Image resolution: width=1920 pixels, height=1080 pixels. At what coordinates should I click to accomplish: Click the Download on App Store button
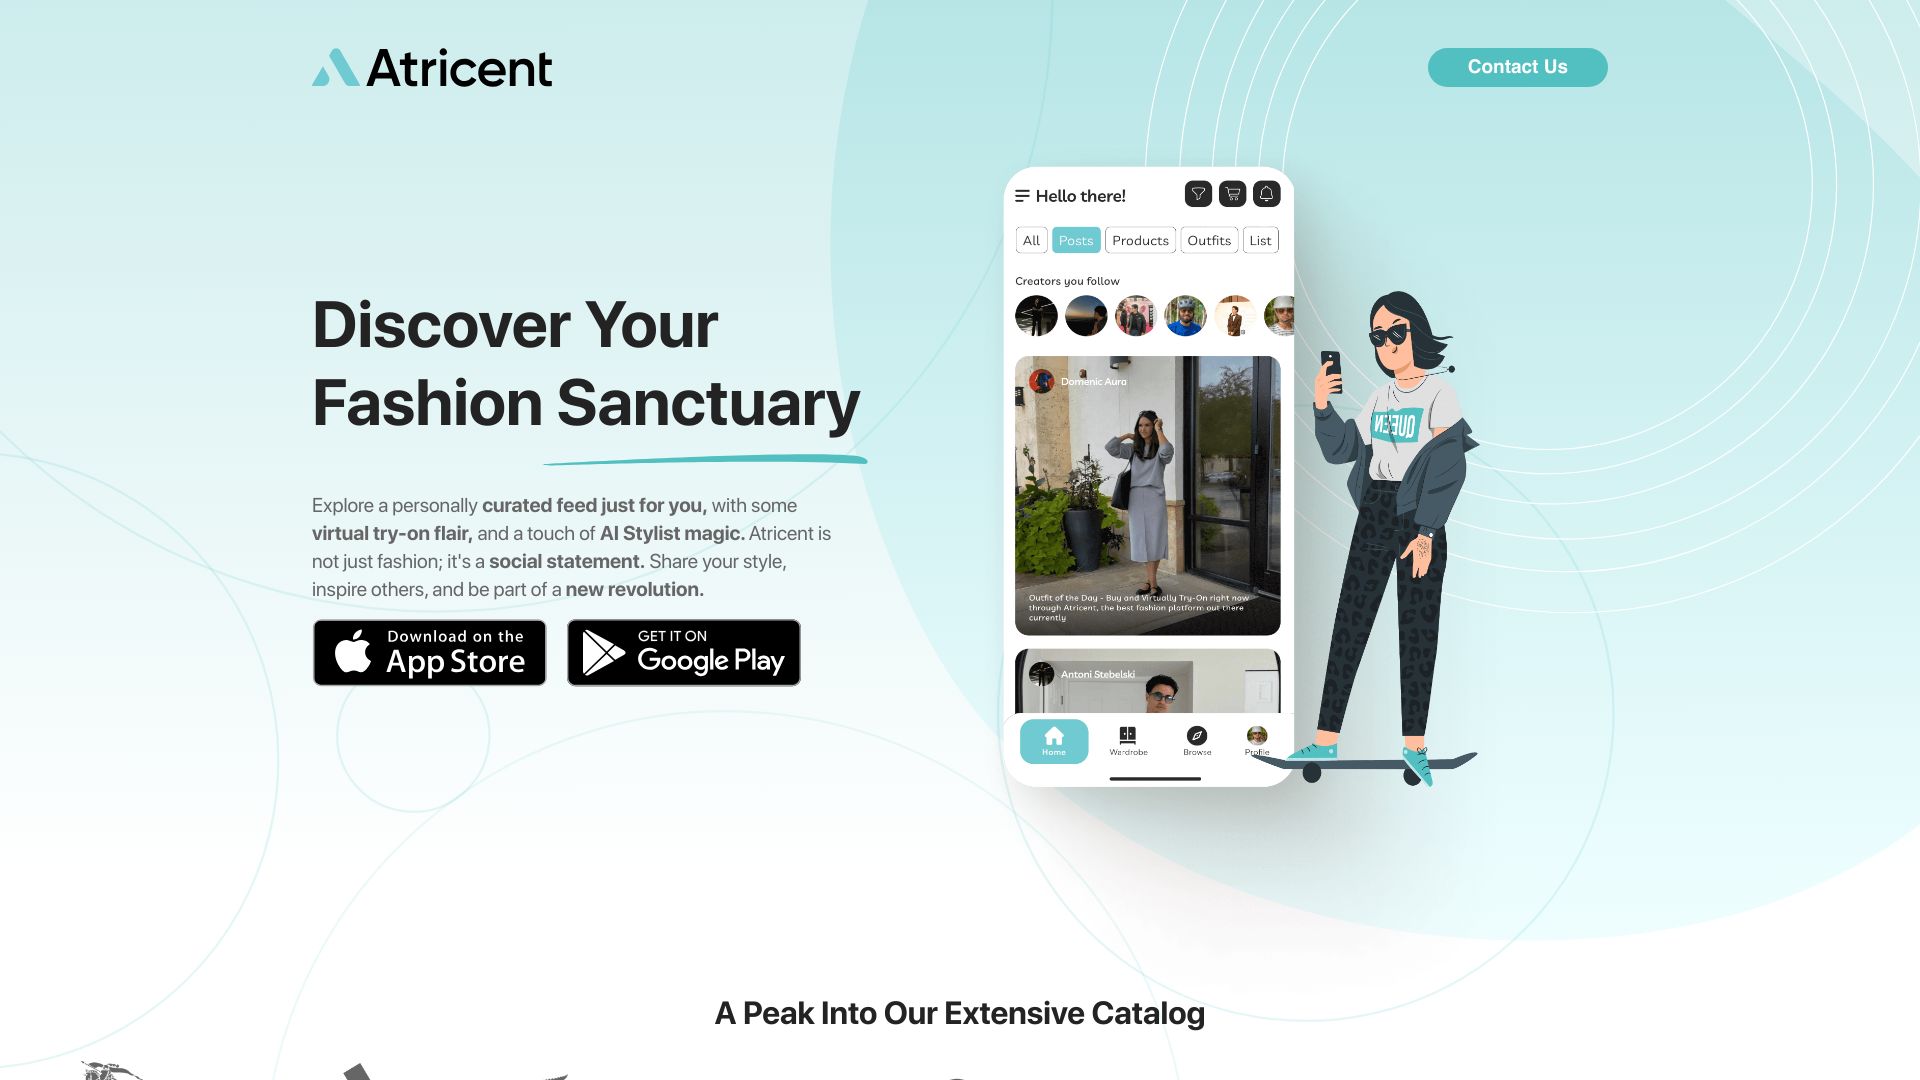click(429, 651)
